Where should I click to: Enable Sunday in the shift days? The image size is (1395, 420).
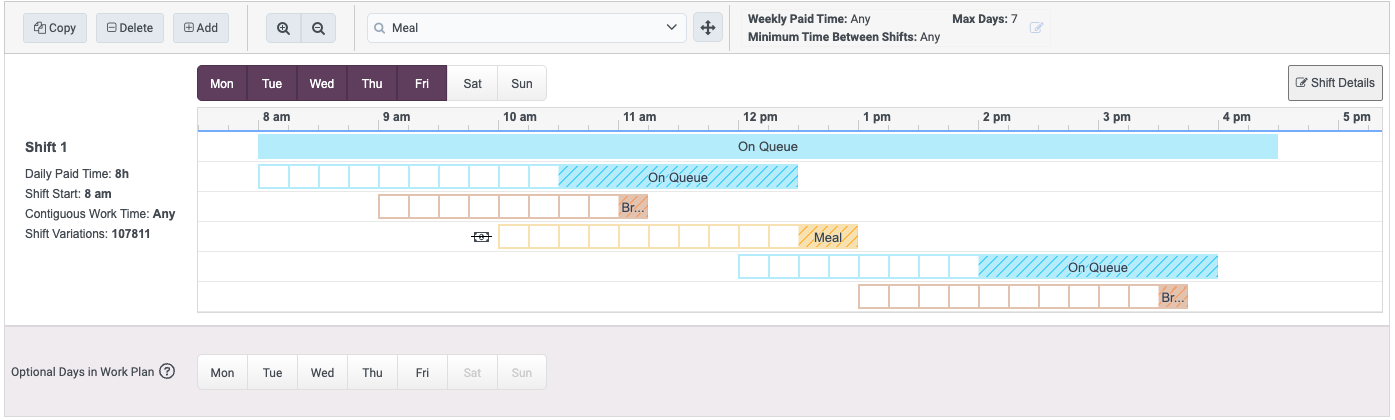[522, 83]
